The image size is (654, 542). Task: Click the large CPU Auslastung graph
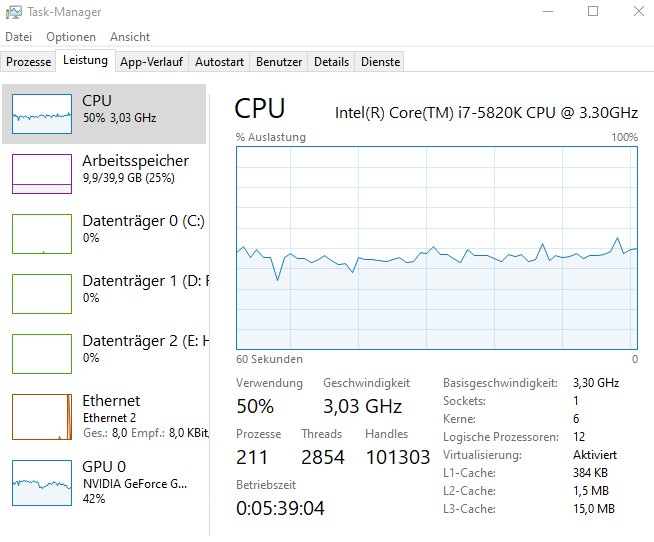click(437, 248)
